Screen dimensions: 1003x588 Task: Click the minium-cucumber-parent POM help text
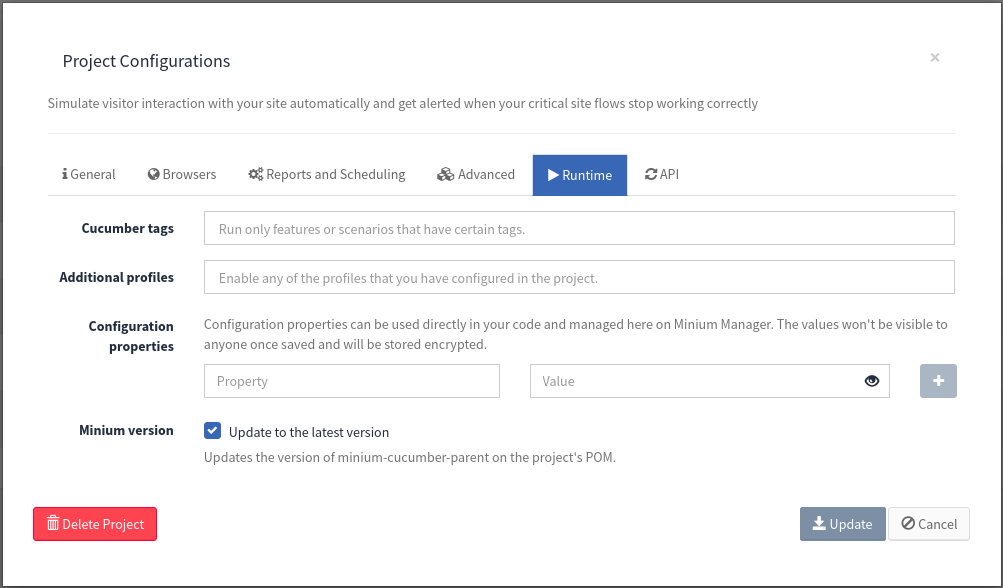(x=409, y=457)
